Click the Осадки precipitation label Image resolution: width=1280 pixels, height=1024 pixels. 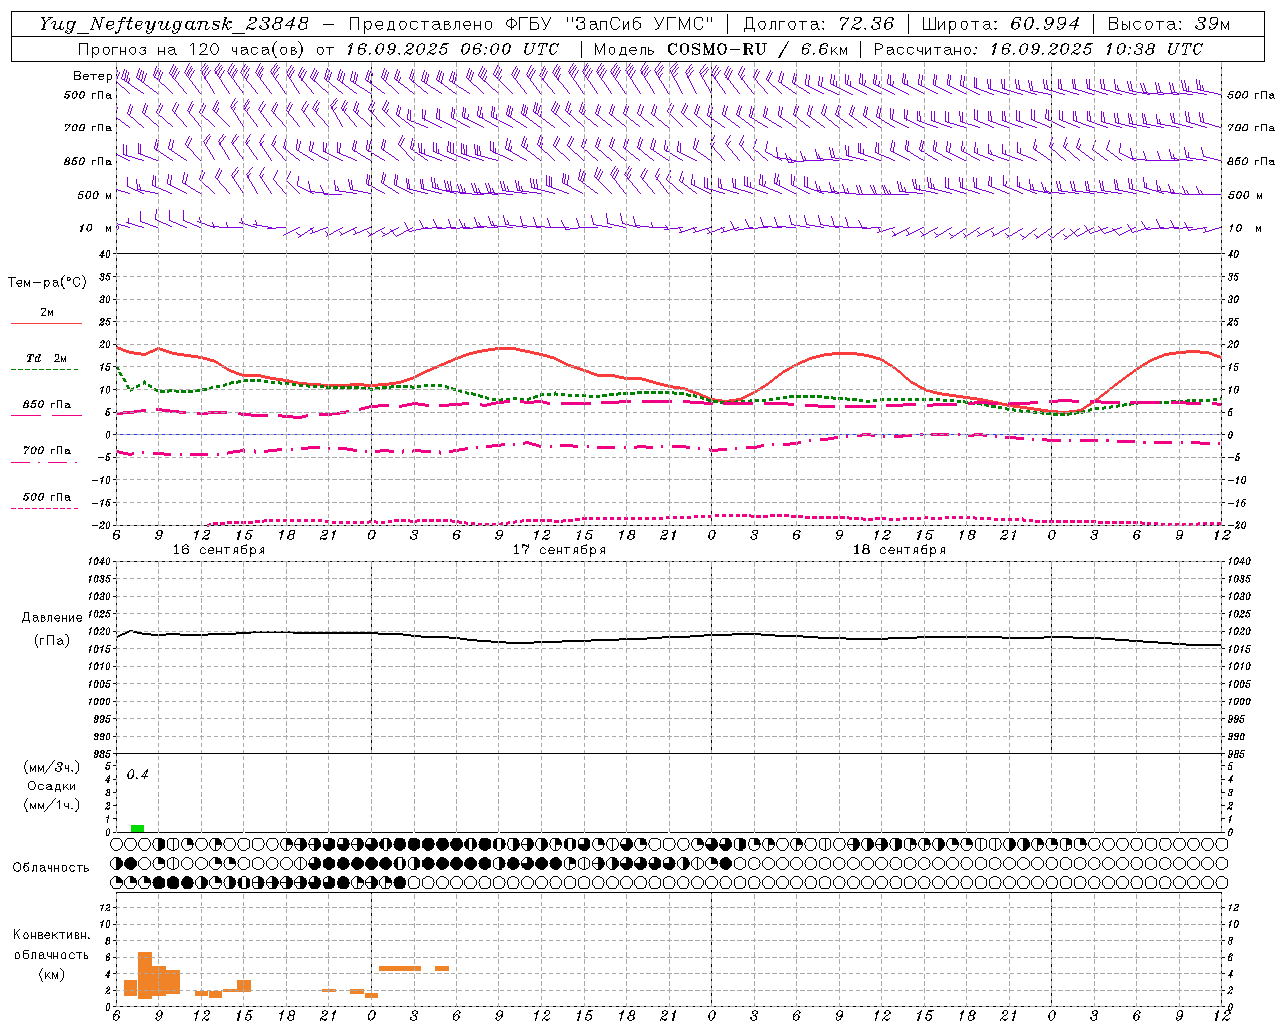coord(52,786)
